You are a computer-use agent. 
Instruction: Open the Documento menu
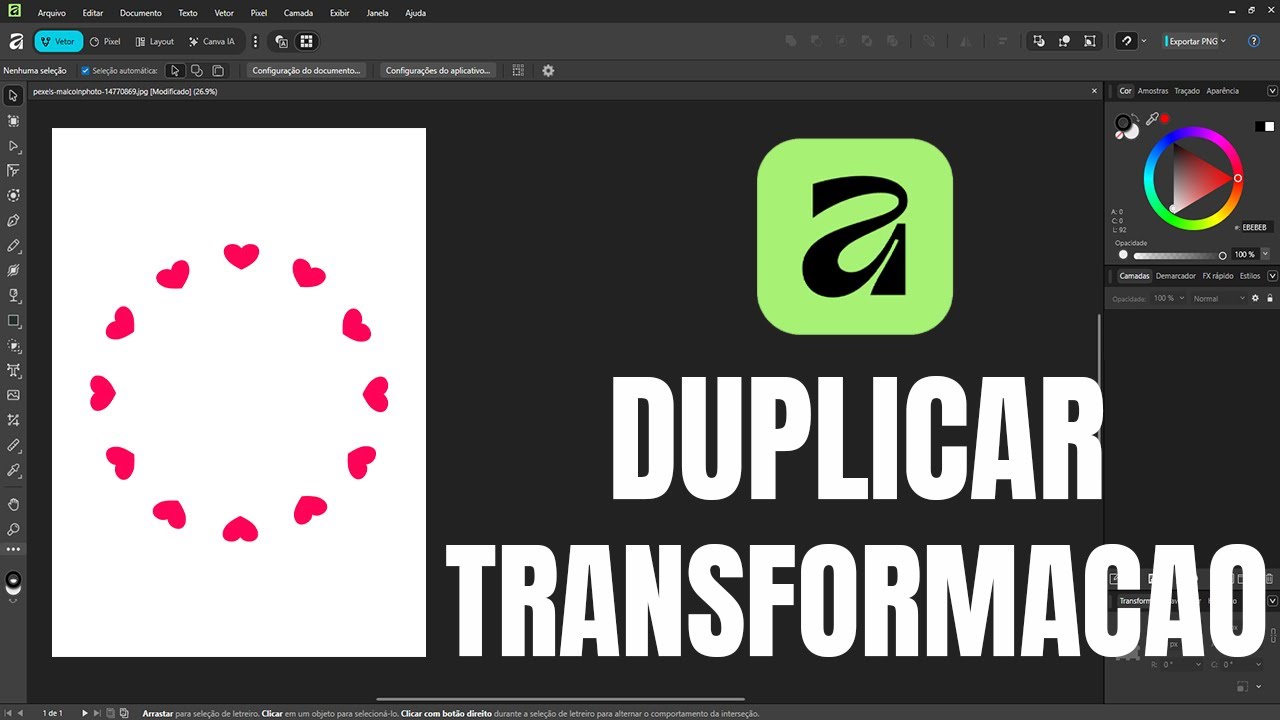point(140,13)
